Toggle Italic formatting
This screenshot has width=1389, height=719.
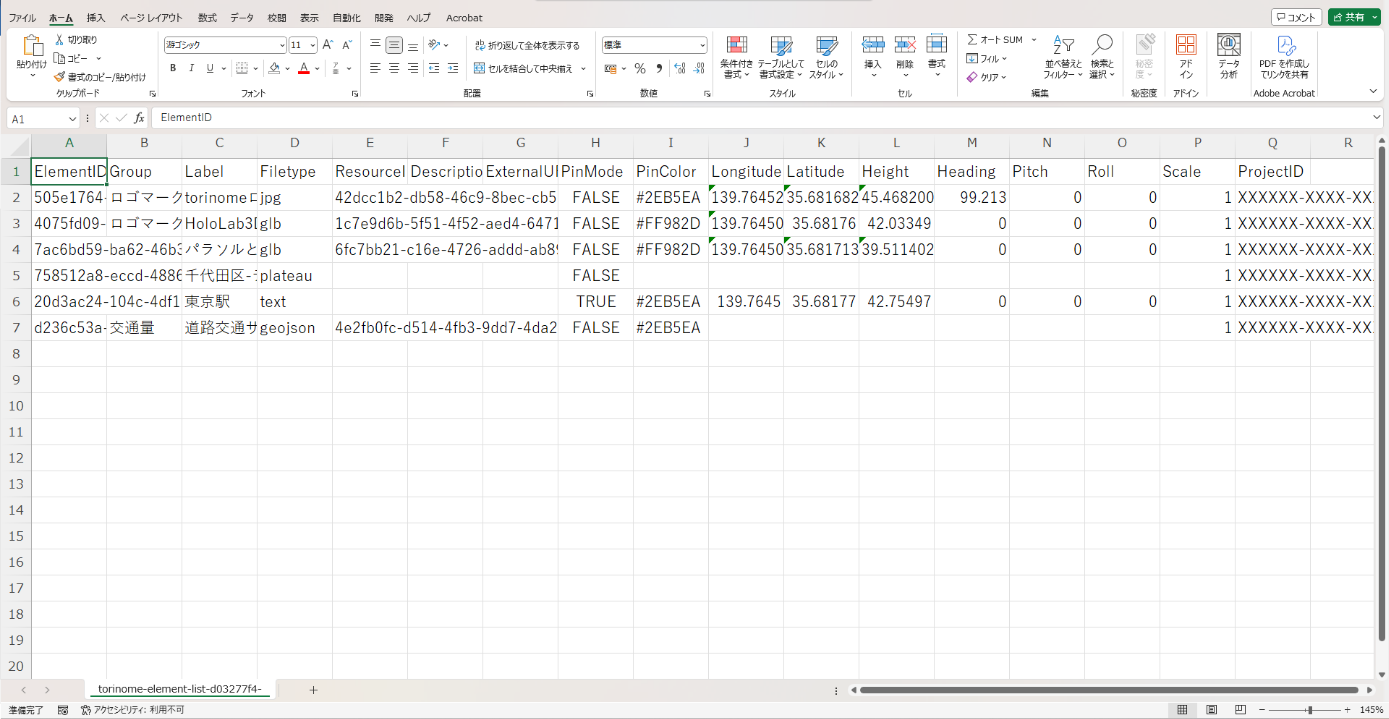click(x=191, y=68)
